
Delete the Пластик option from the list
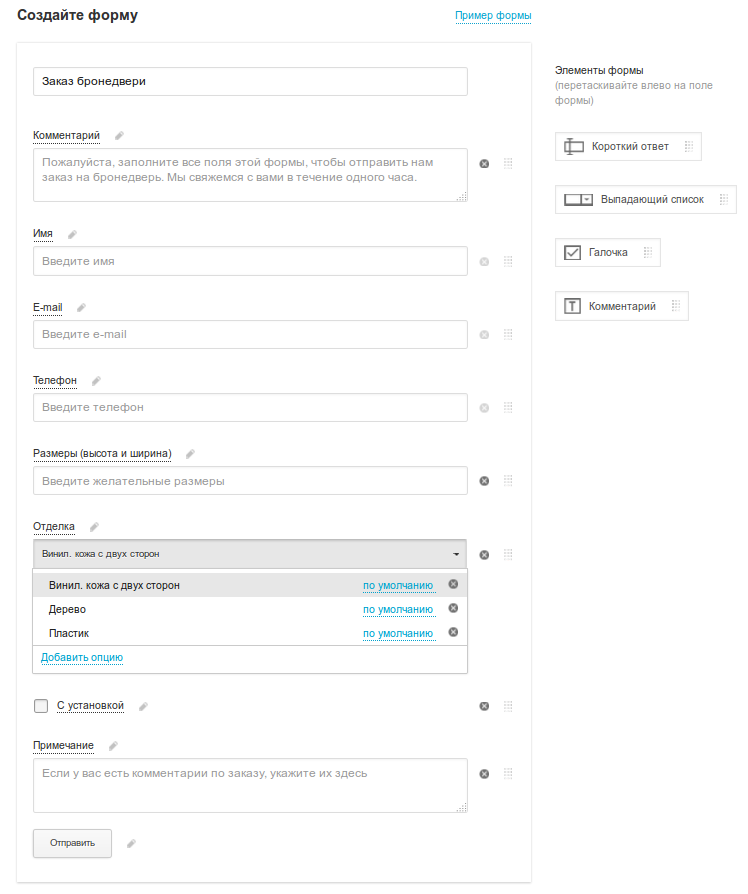(453, 632)
